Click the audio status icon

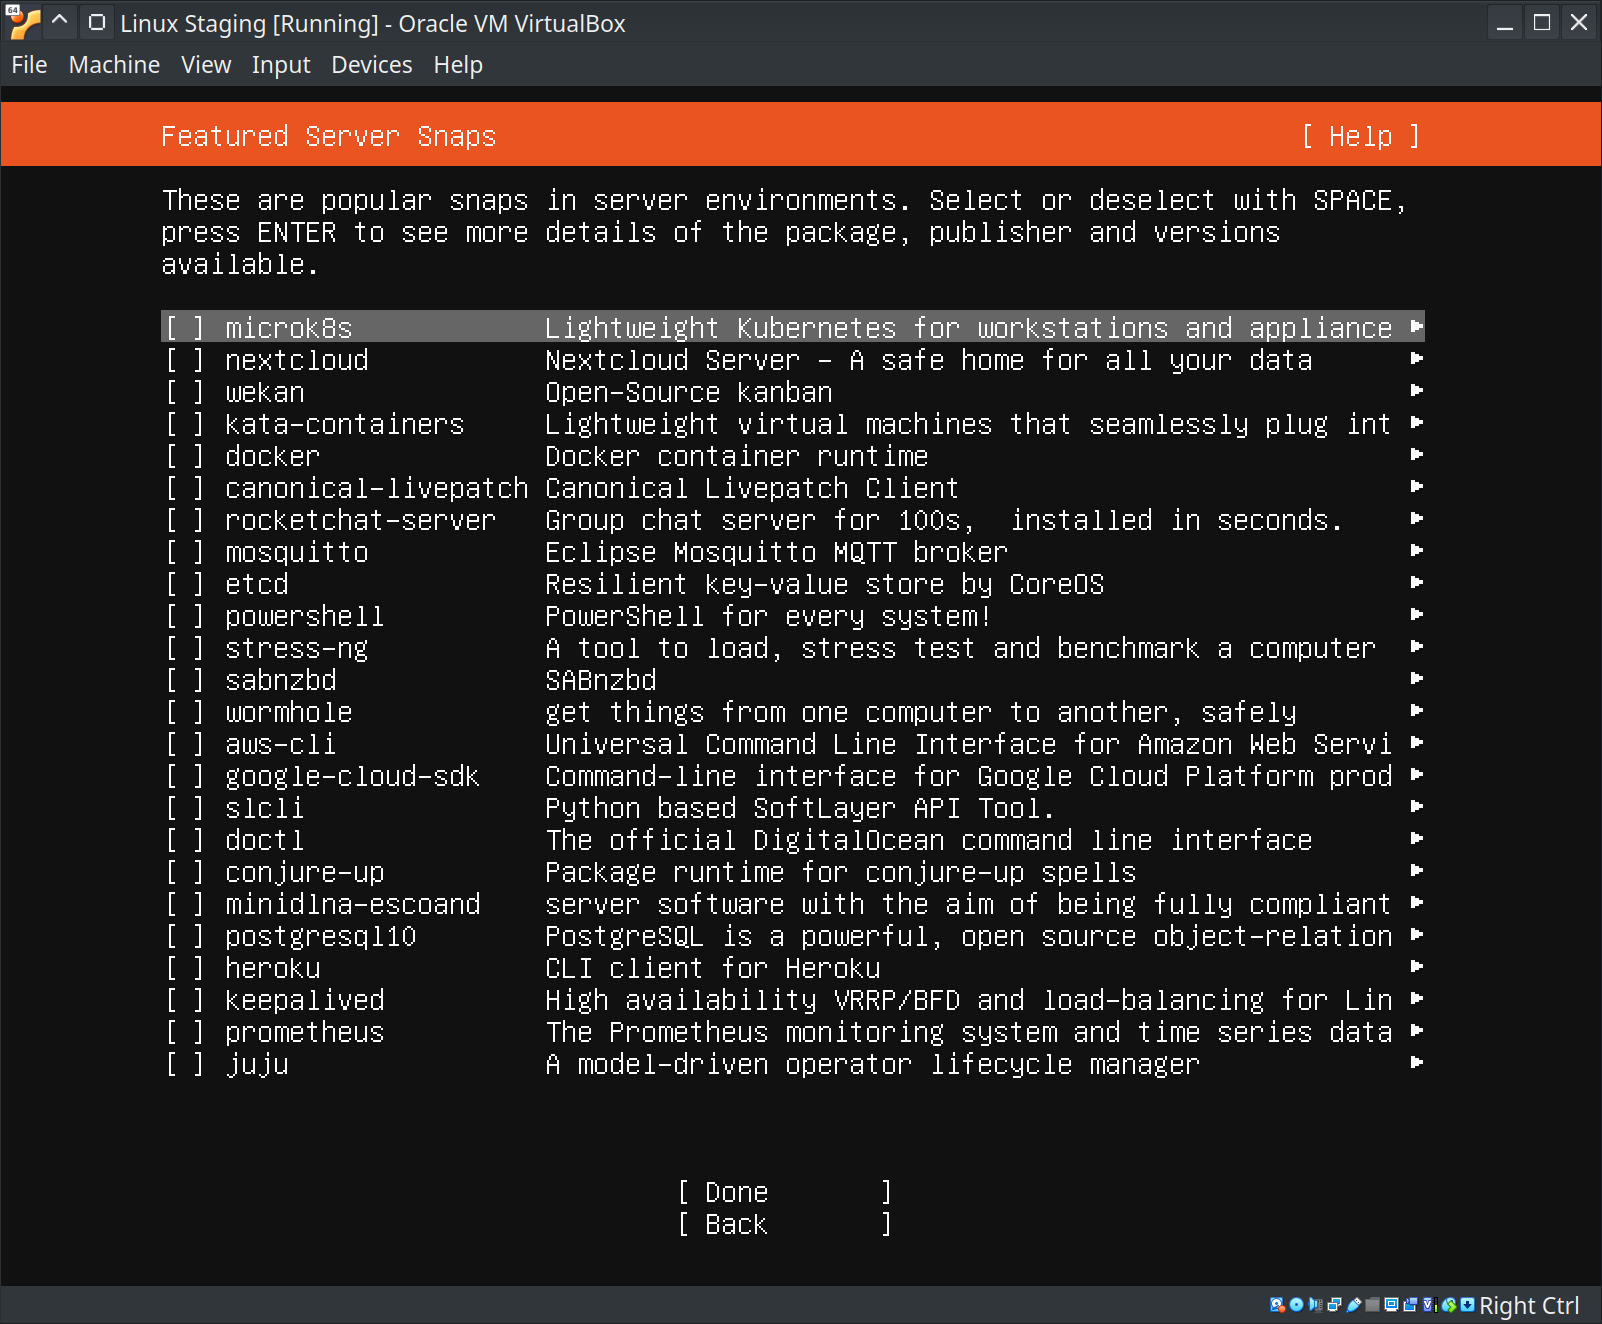1315,1304
